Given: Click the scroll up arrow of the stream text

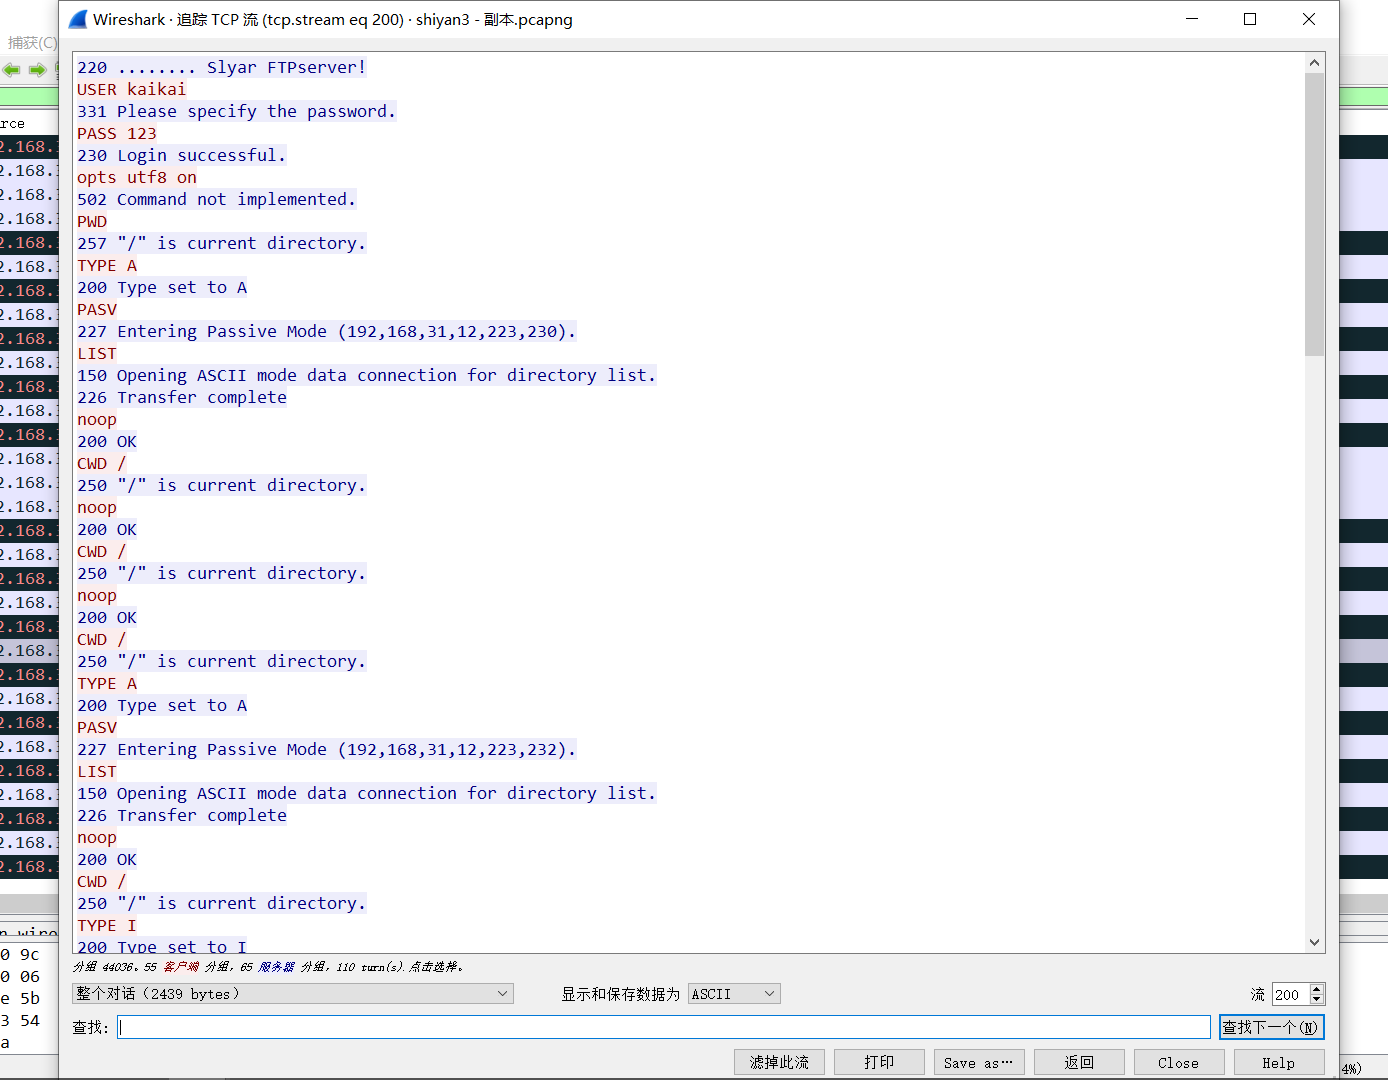Looking at the screenshot, I should [x=1314, y=63].
